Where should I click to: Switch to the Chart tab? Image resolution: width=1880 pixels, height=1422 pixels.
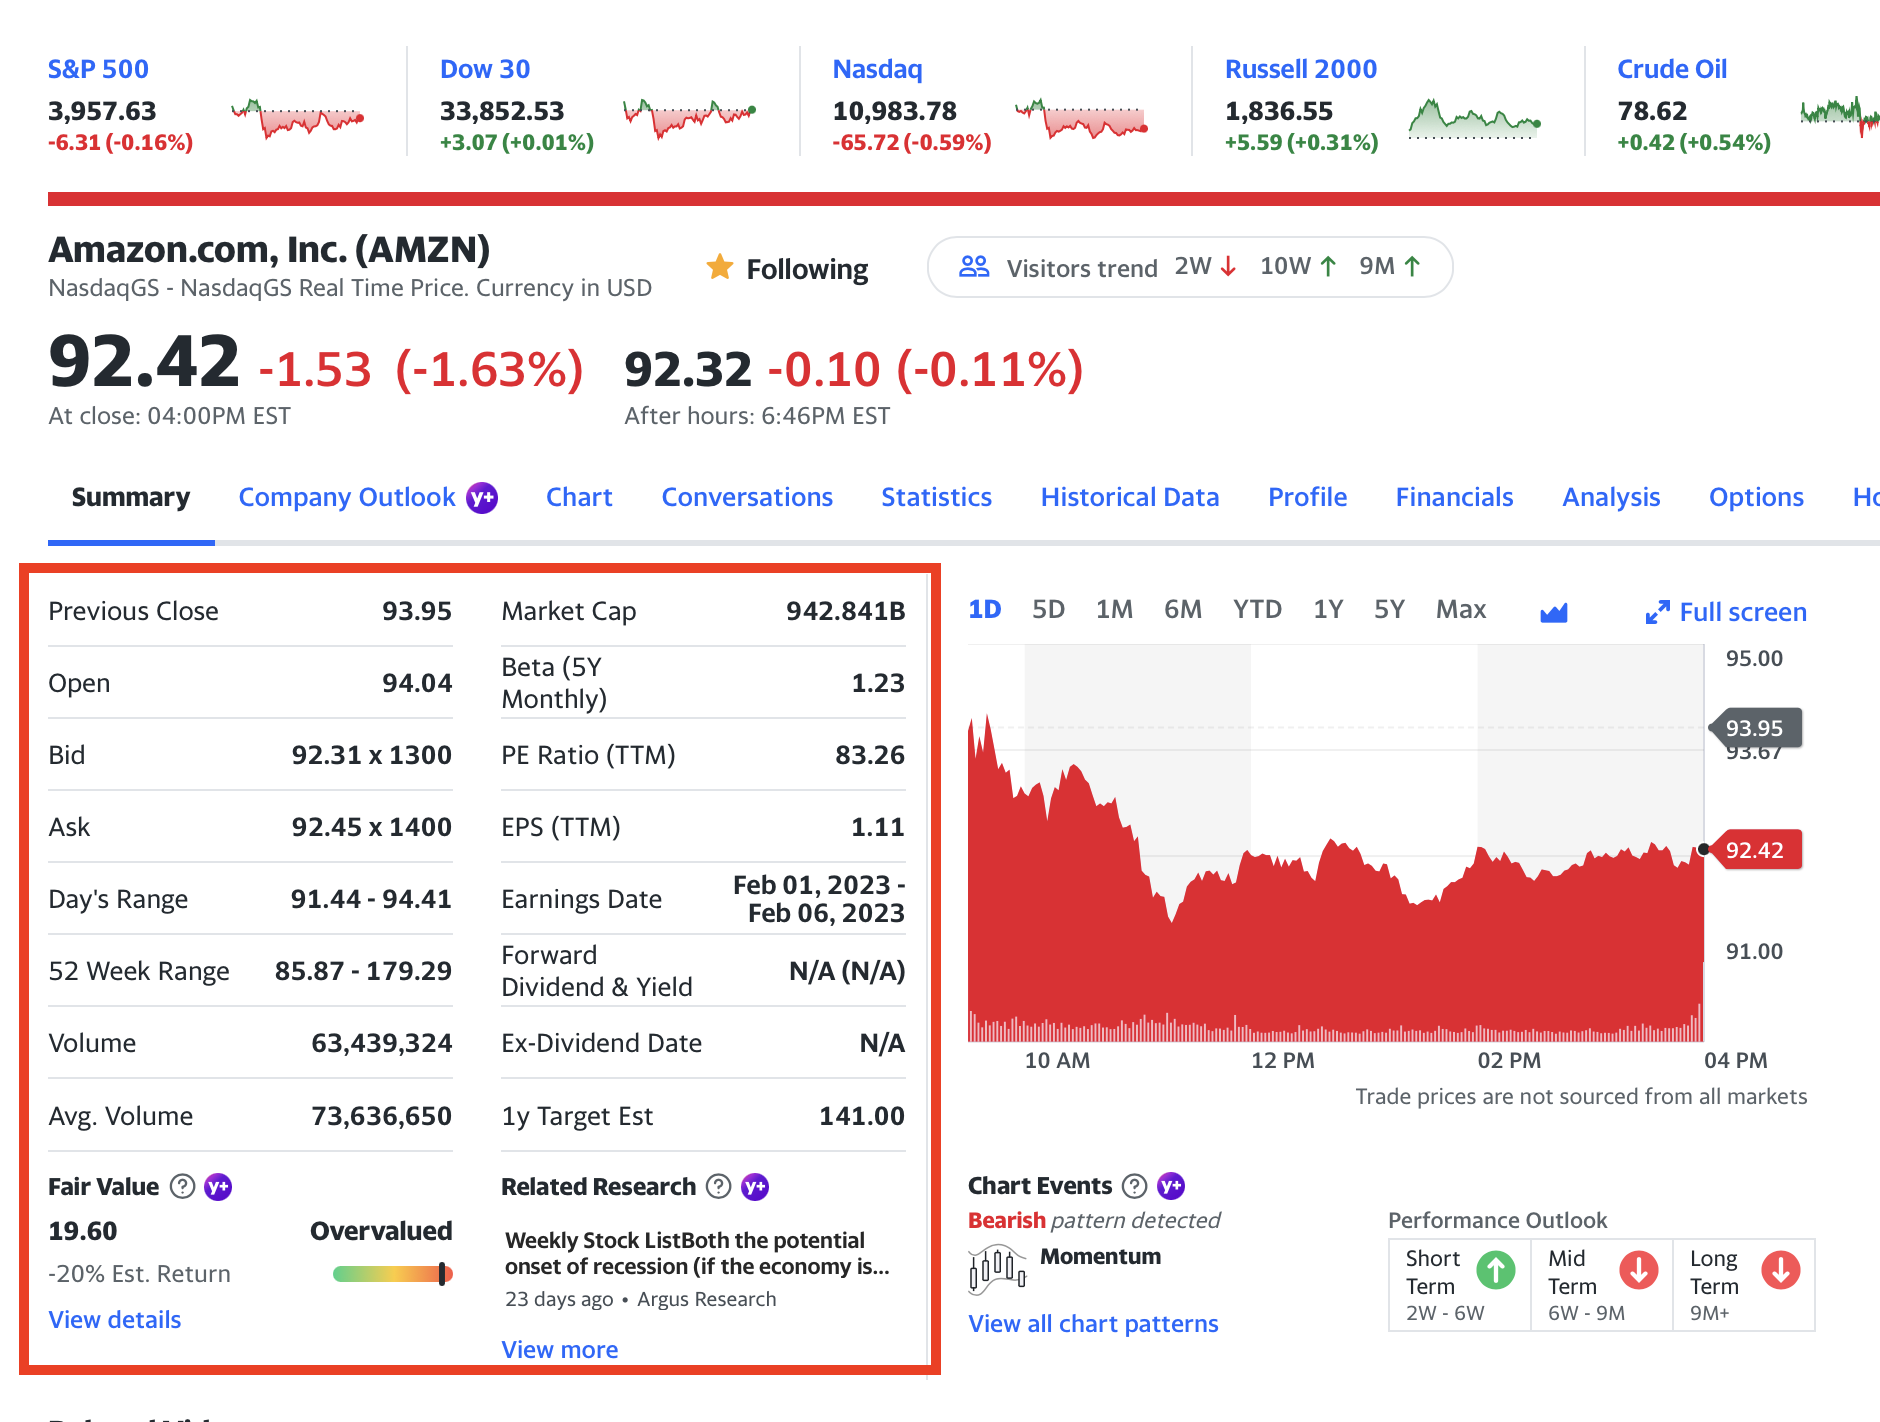(x=579, y=497)
